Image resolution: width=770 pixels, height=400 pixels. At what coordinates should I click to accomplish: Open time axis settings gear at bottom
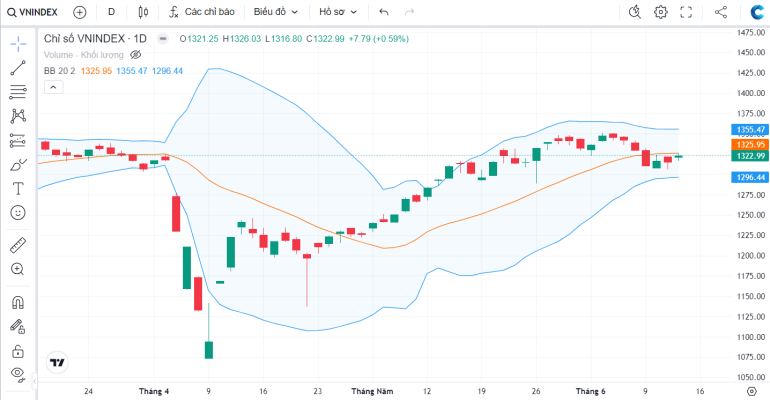[x=751, y=391]
